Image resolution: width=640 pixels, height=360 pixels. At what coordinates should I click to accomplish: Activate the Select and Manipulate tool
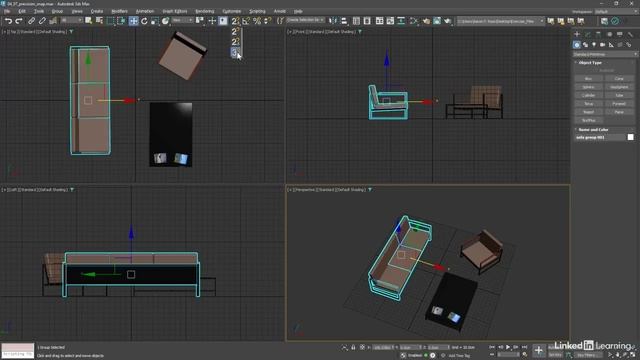212,21
